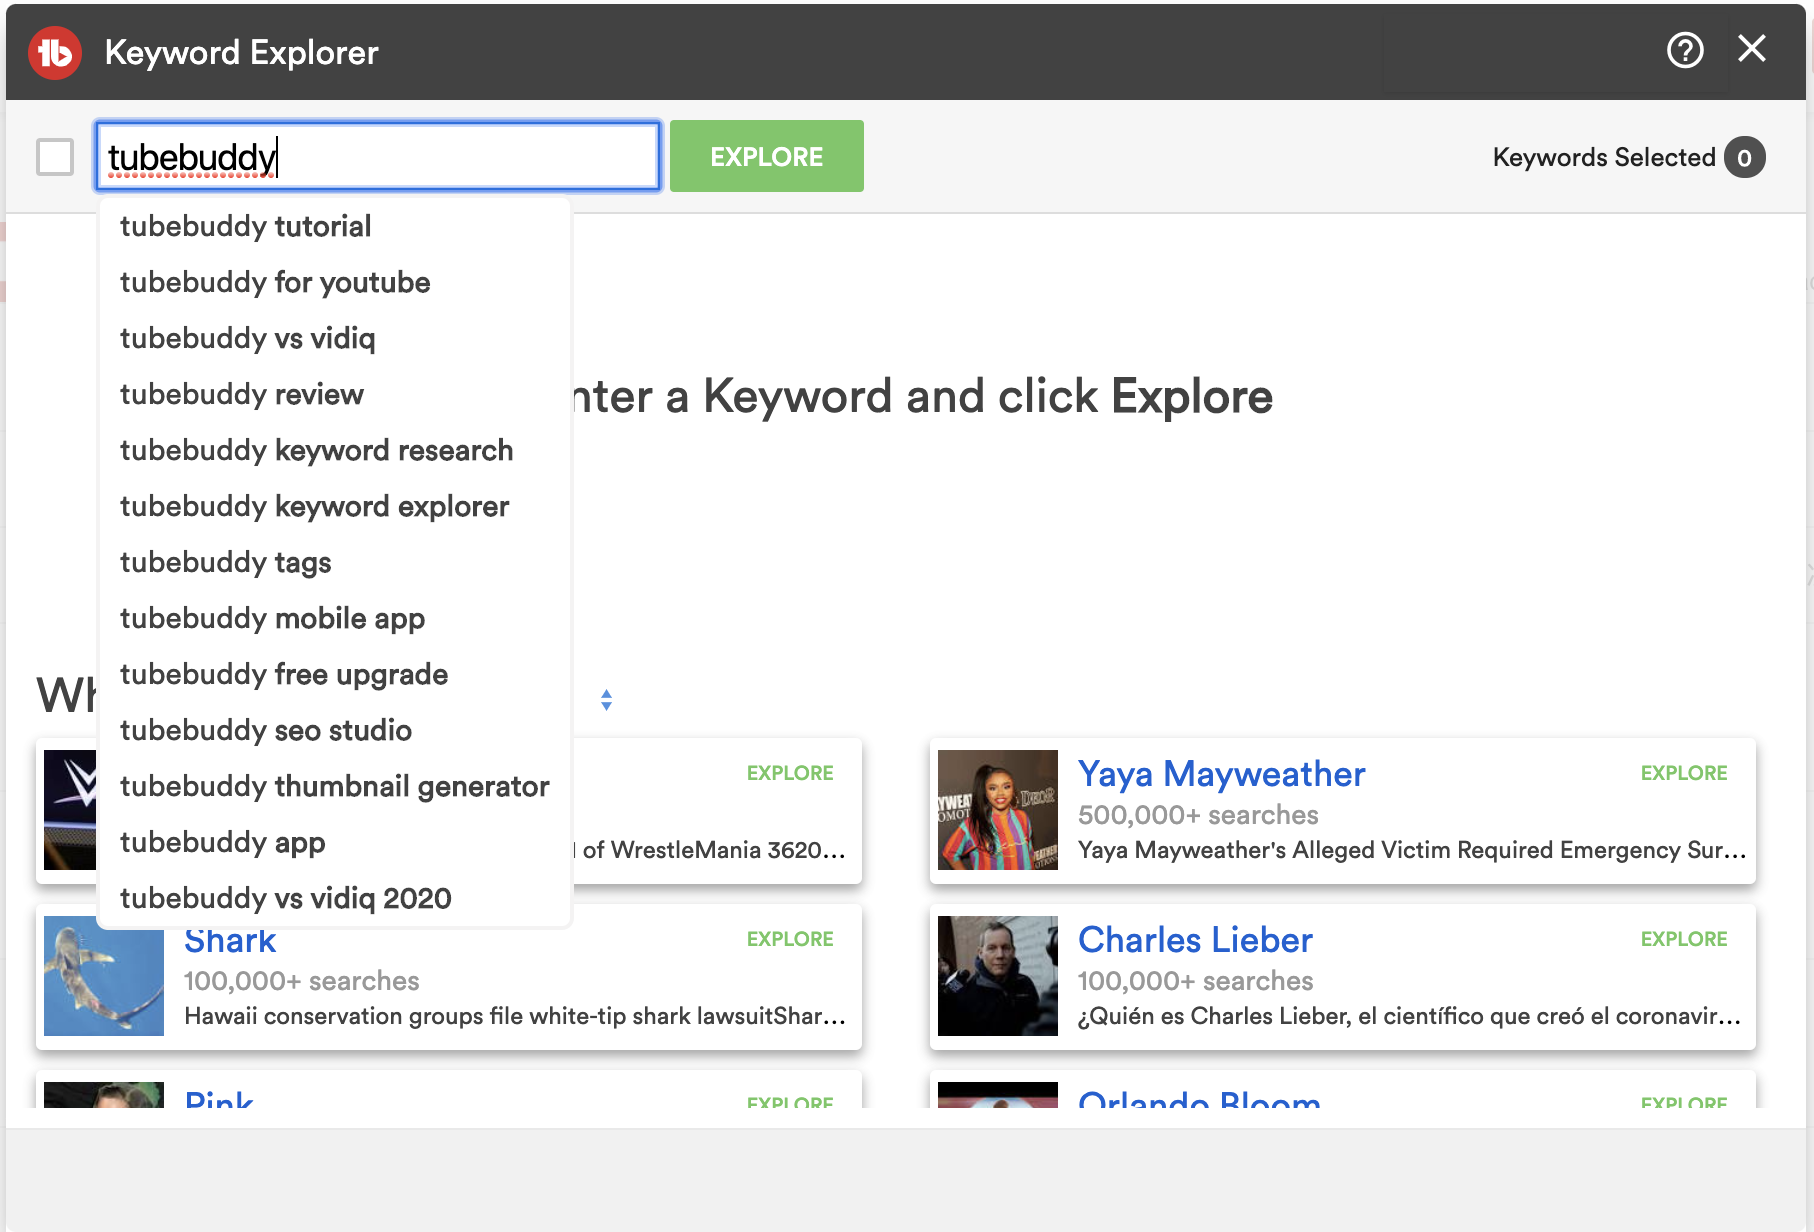The height and width of the screenshot is (1232, 1814).
Task: Pick the 'tubebuddy vs vidiq' suggestion
Action: click(335, 338)
